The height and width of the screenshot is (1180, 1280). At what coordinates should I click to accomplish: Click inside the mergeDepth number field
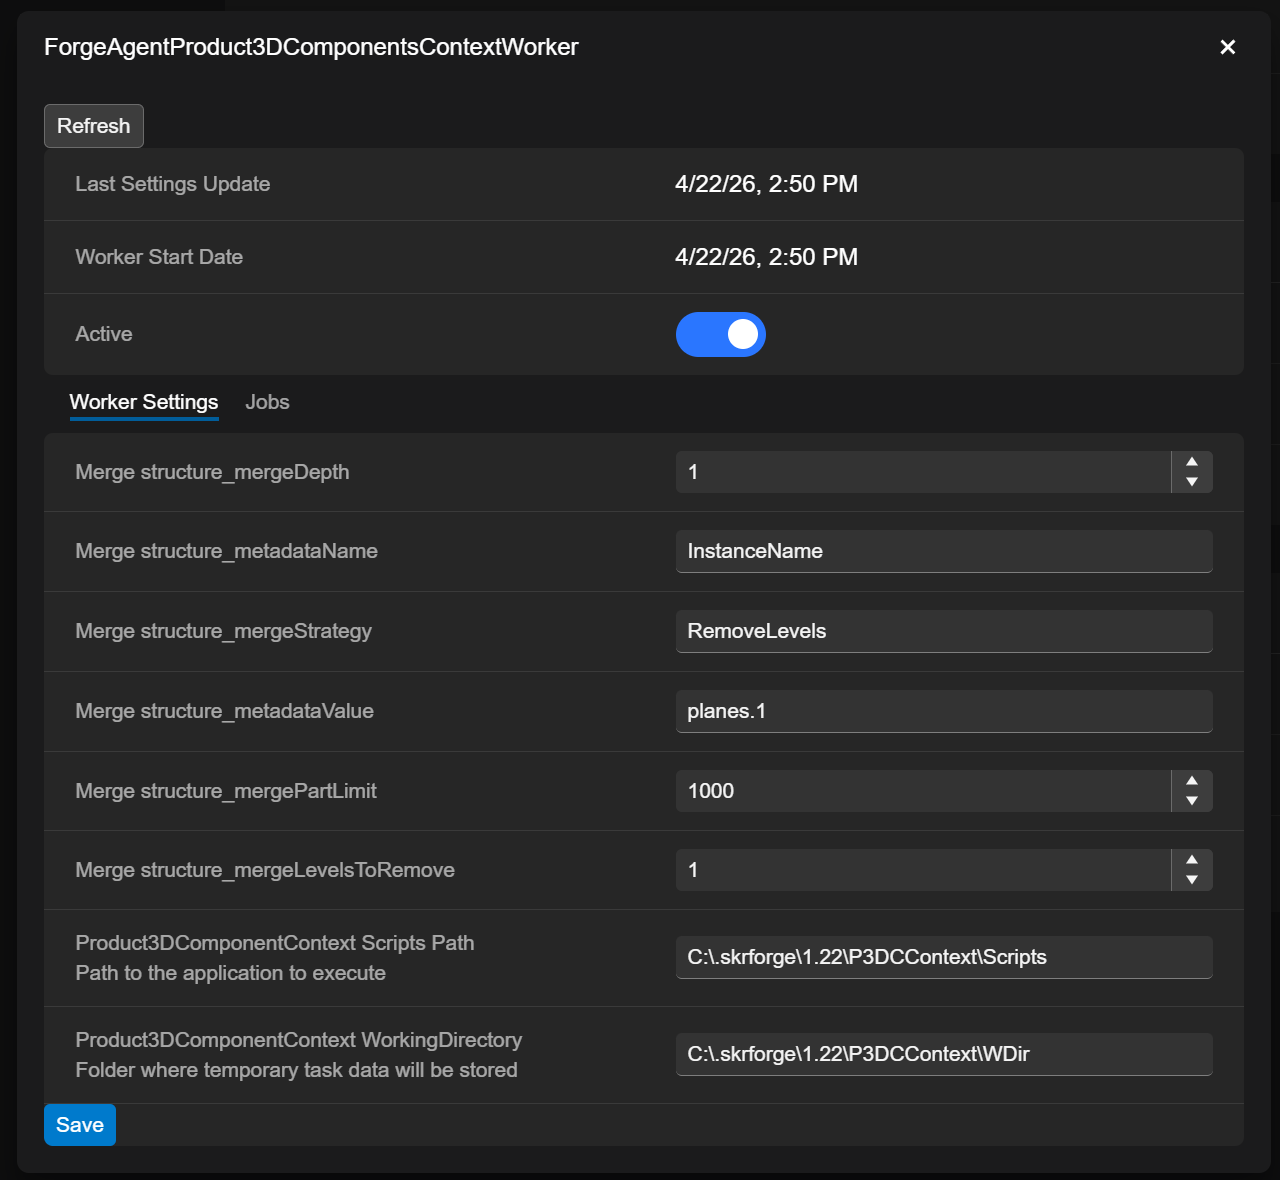click(x=922, y=472)
